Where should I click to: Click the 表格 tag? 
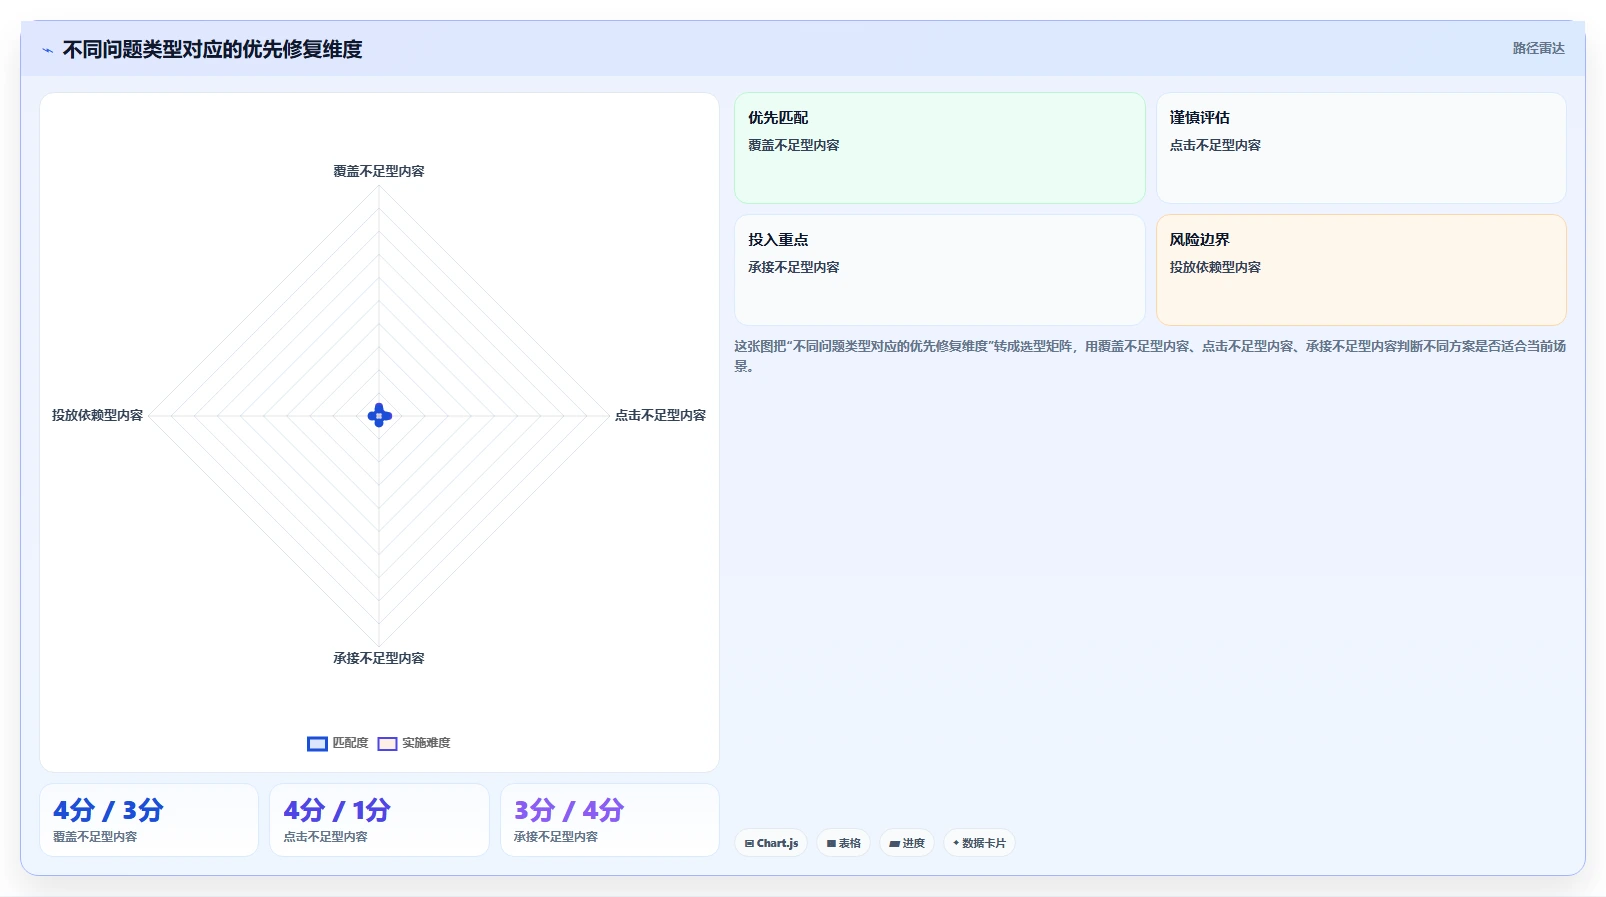click(x=843, y=843)
